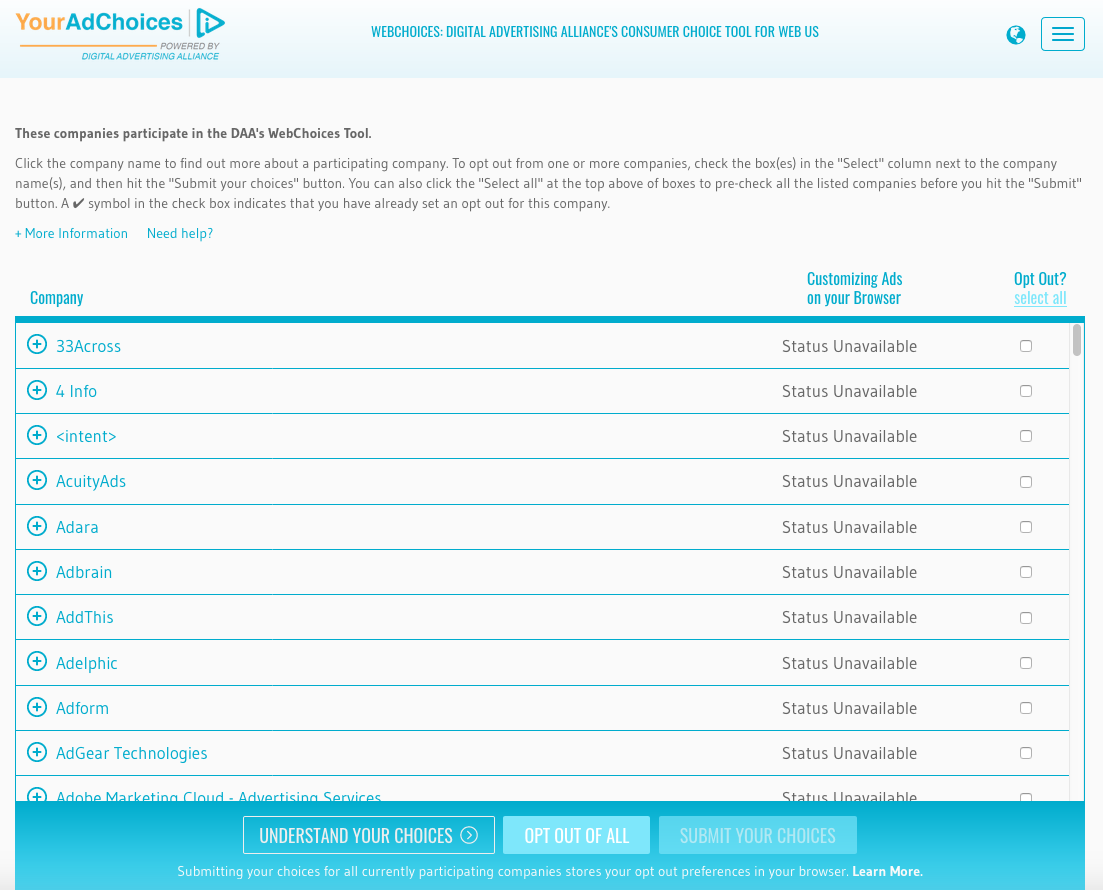Click Status Unavailable in the 33Across row

click(x=849, y=346)
